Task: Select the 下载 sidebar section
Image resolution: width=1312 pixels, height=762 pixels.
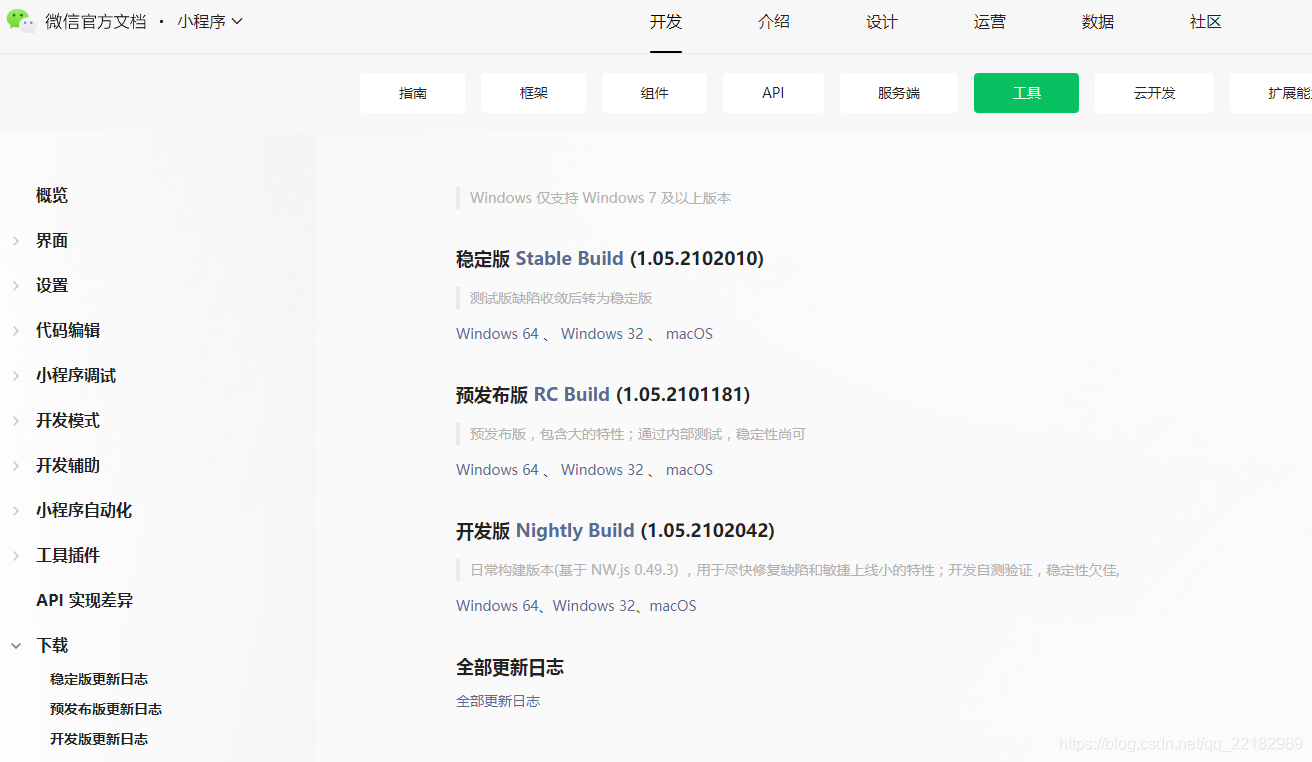Action: pyautogui.click(x=52, y=645)
